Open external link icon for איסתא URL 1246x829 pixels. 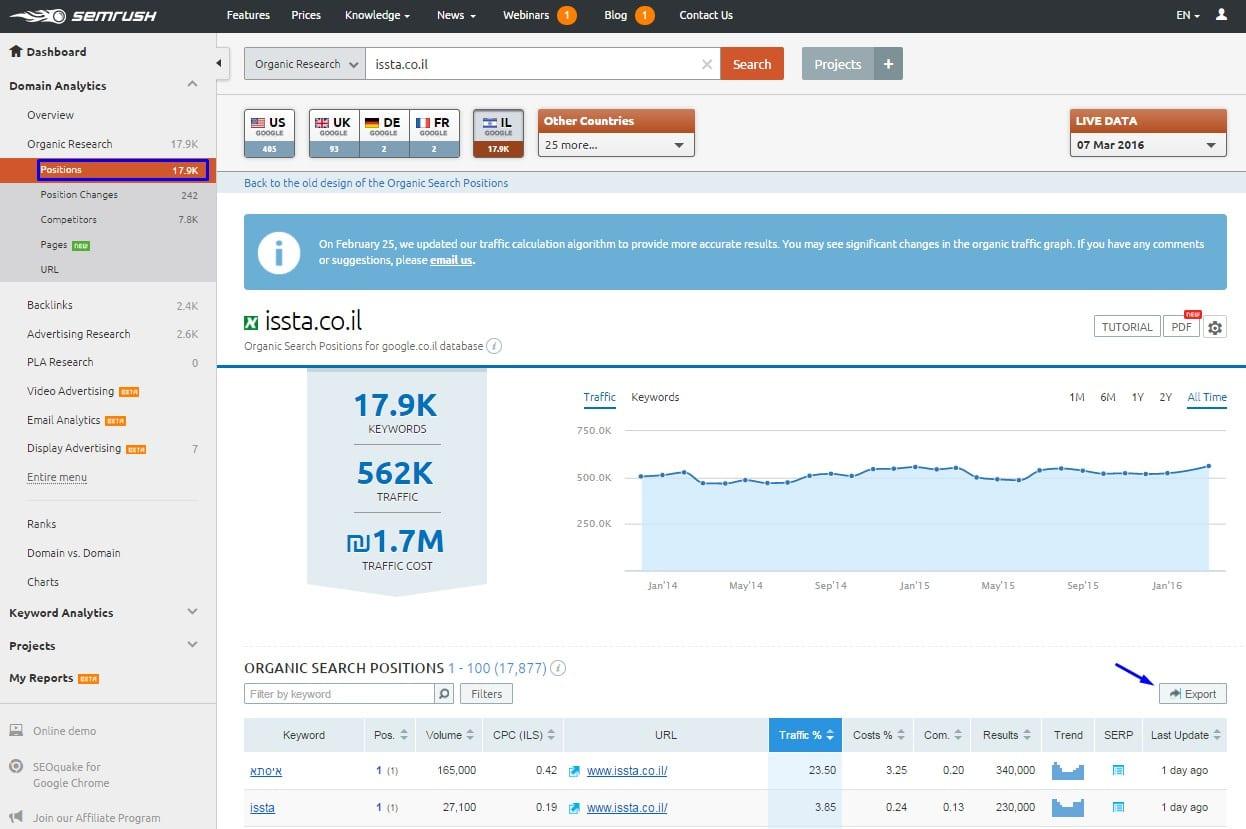(574, 771)
